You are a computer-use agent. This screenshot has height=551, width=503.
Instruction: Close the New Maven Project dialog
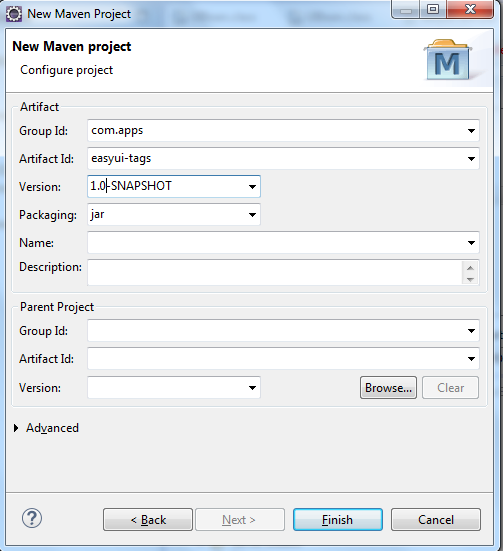(470, 9)
